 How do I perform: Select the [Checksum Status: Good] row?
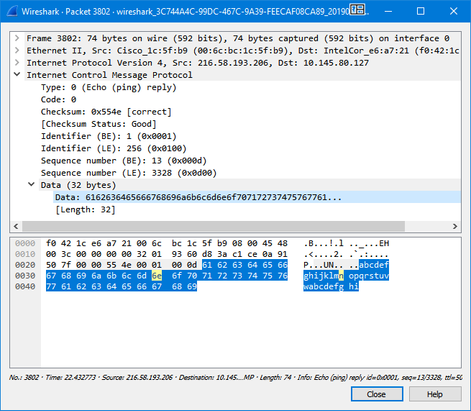(x=98, y=124)
